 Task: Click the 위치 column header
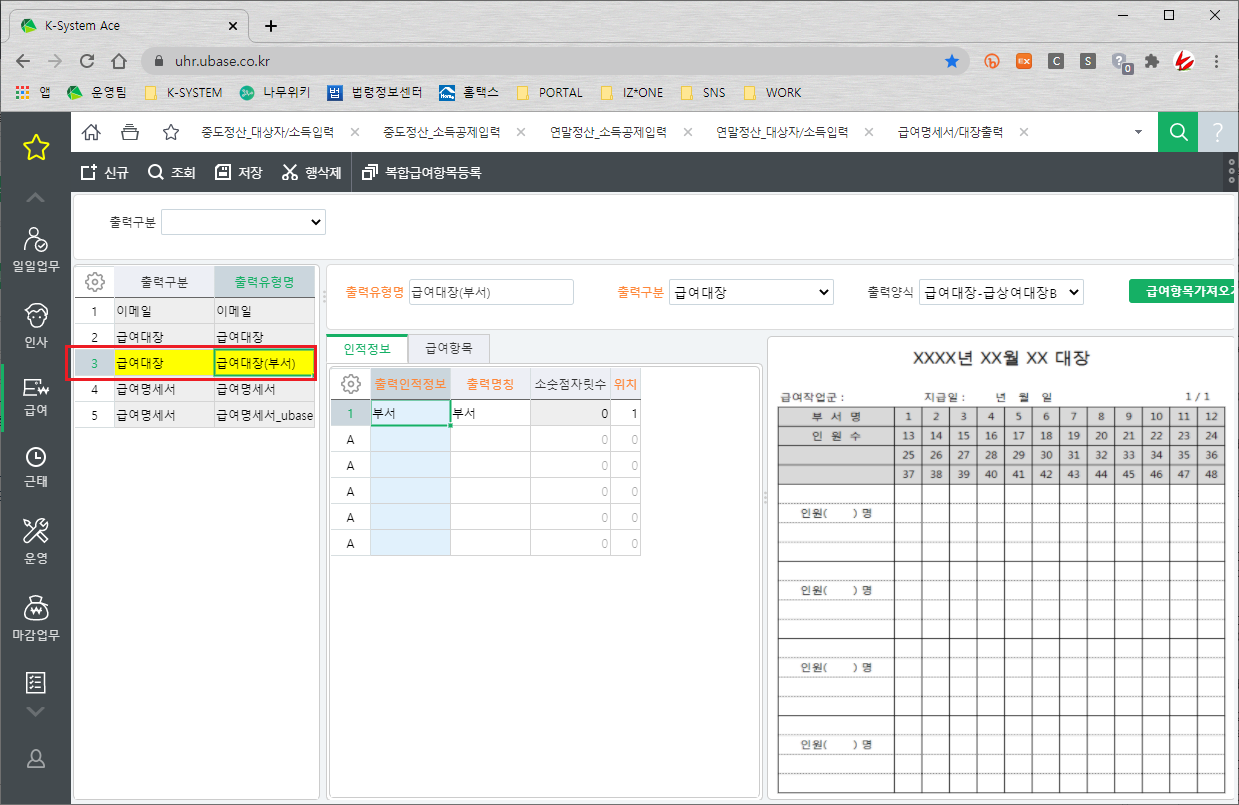(x=625, y=383)
